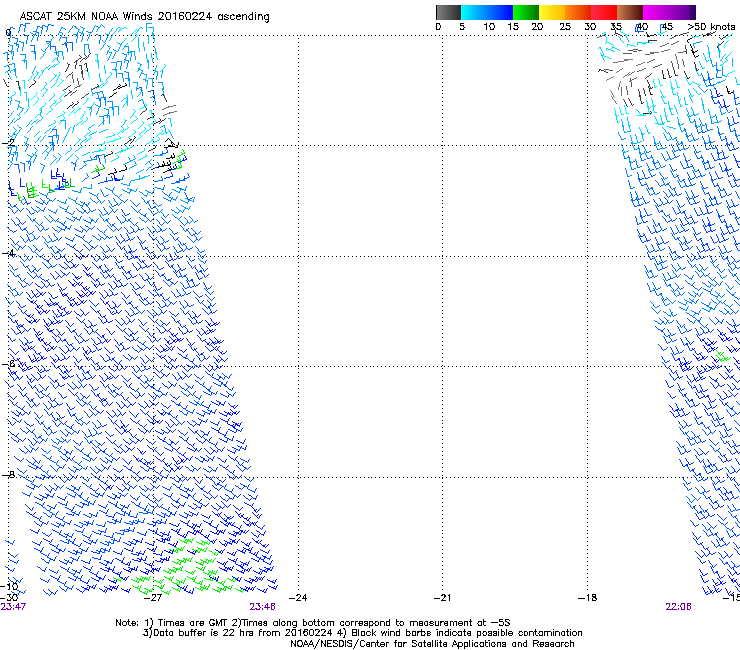This screenshot has width=740, height=650.
Task: Click the 23:47 swath time label
Action: (13, 607)
